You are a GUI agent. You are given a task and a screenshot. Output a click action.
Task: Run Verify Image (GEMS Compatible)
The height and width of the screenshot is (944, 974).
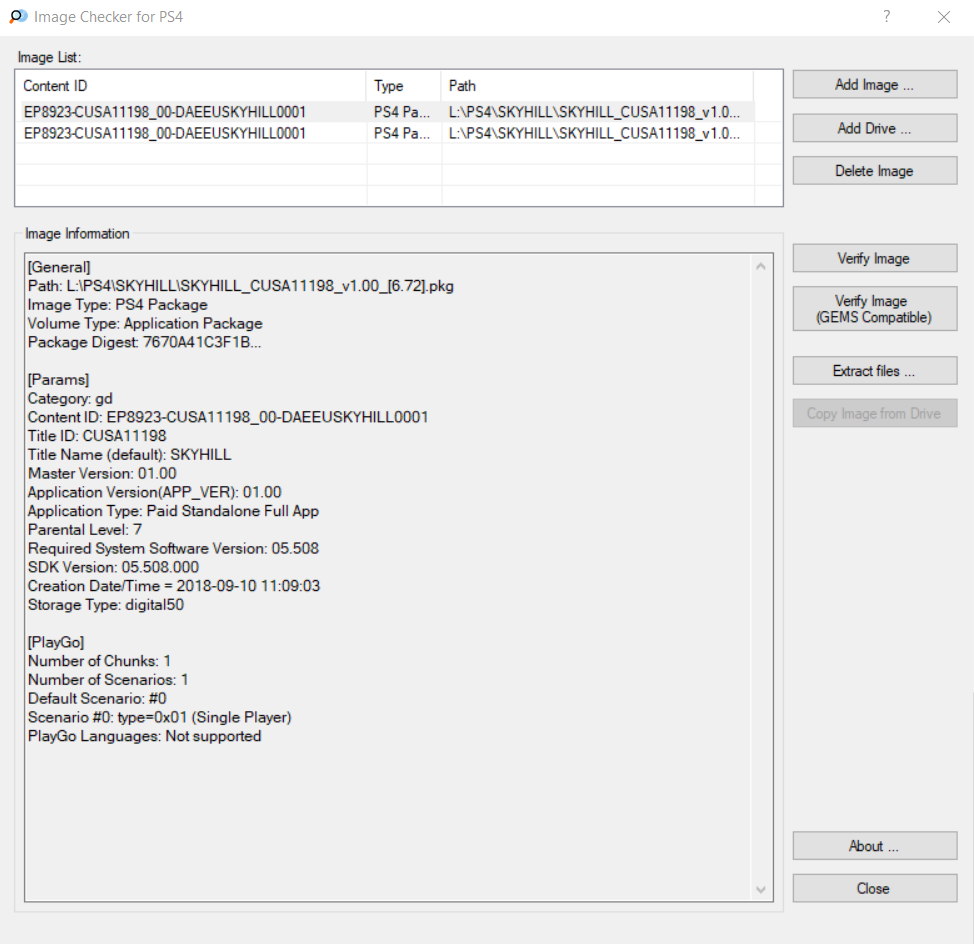(875, 309)
